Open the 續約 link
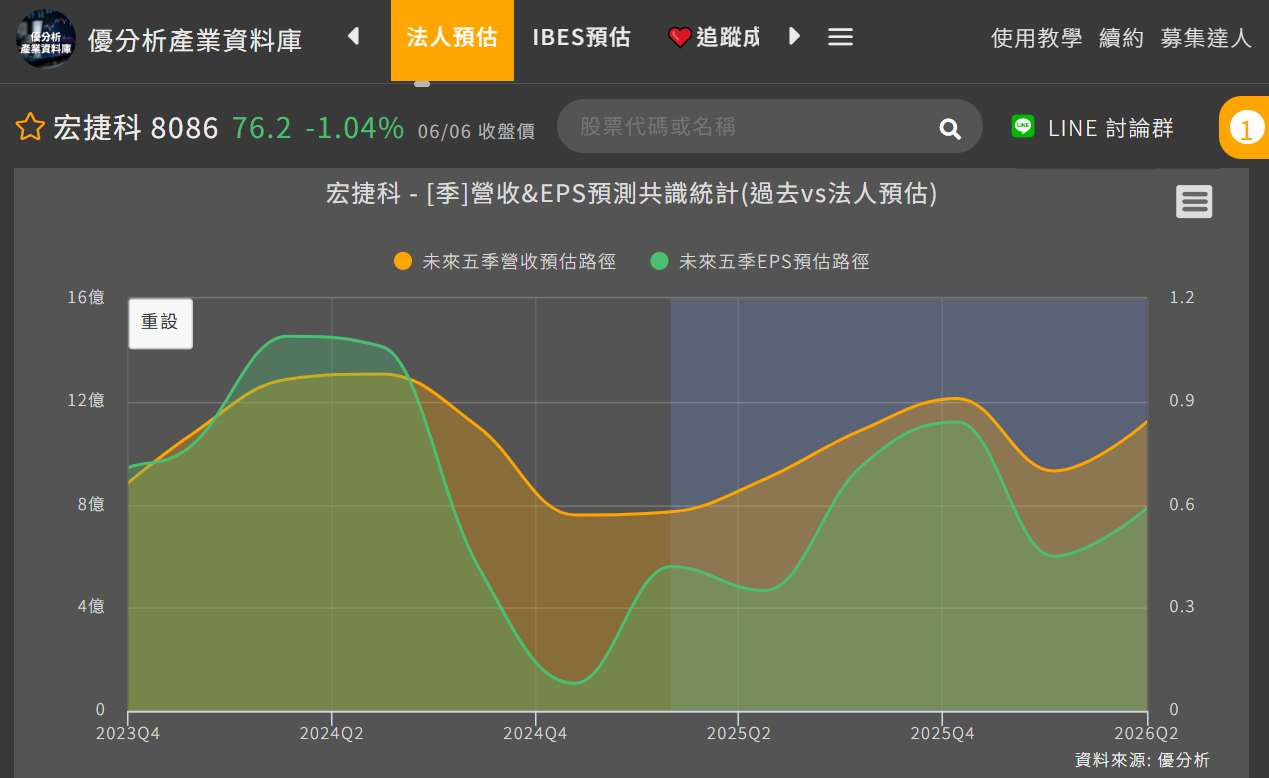The image size is (1269, 778). click(x=1121, y=38)
